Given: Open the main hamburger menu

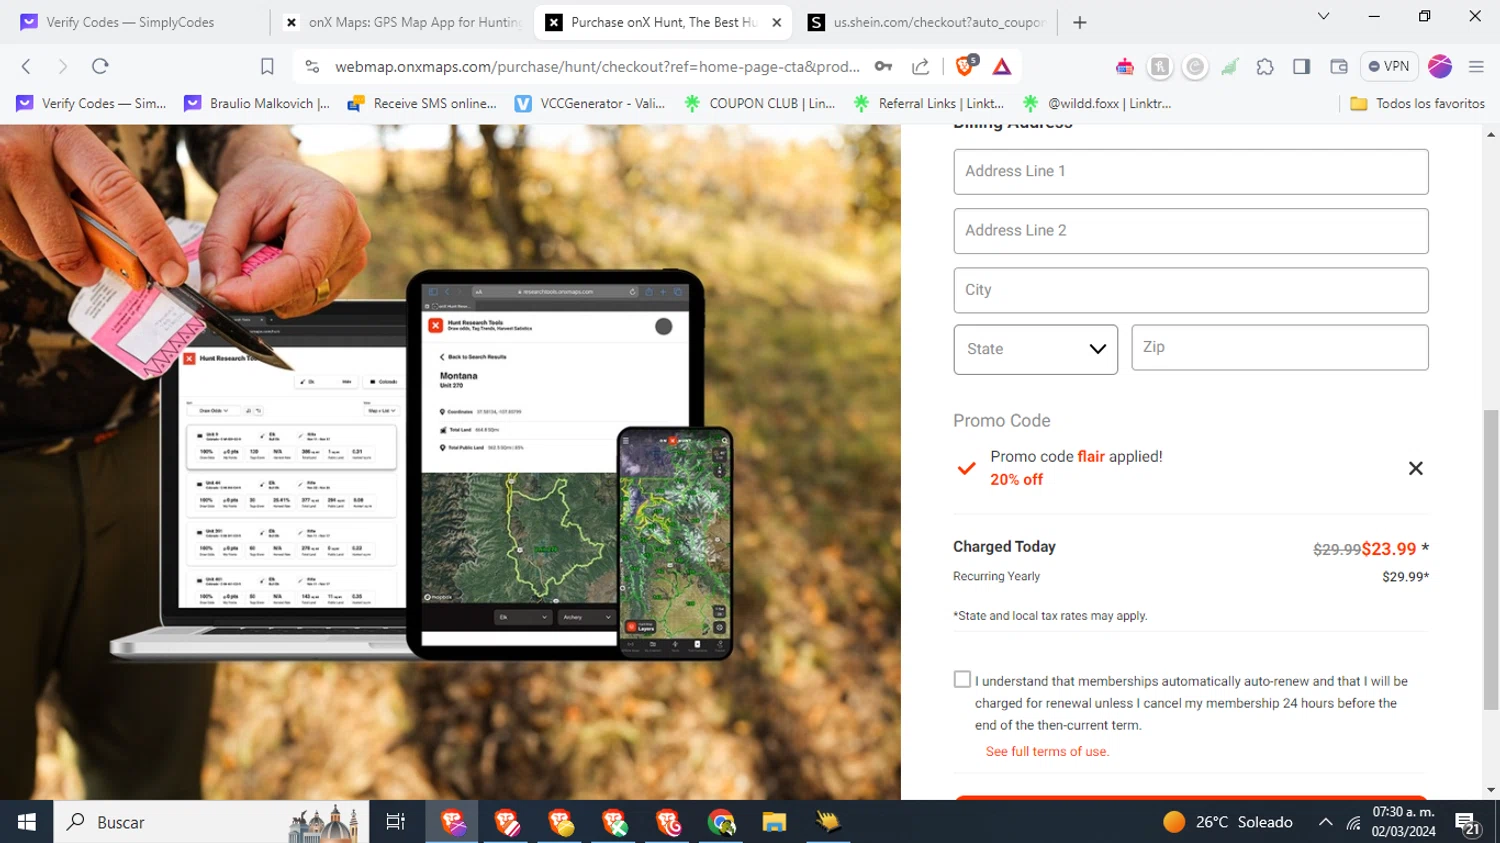Looking at the screenshot, I should 1476,66.
